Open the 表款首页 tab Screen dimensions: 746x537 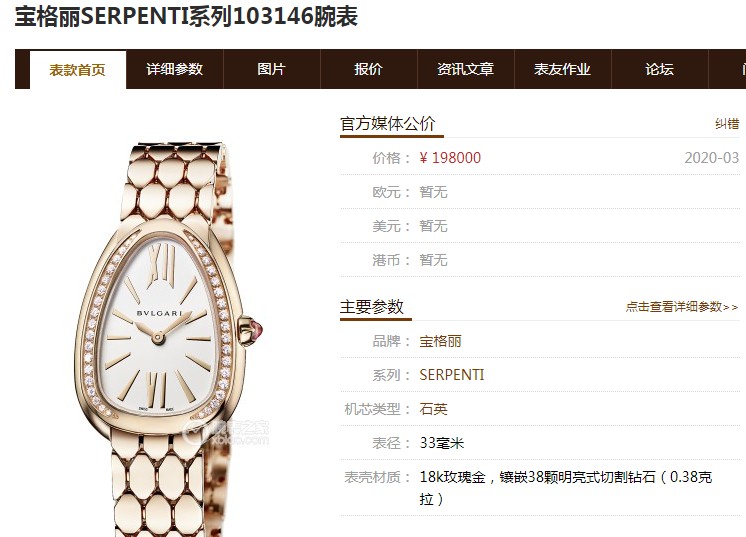point(78,70)
